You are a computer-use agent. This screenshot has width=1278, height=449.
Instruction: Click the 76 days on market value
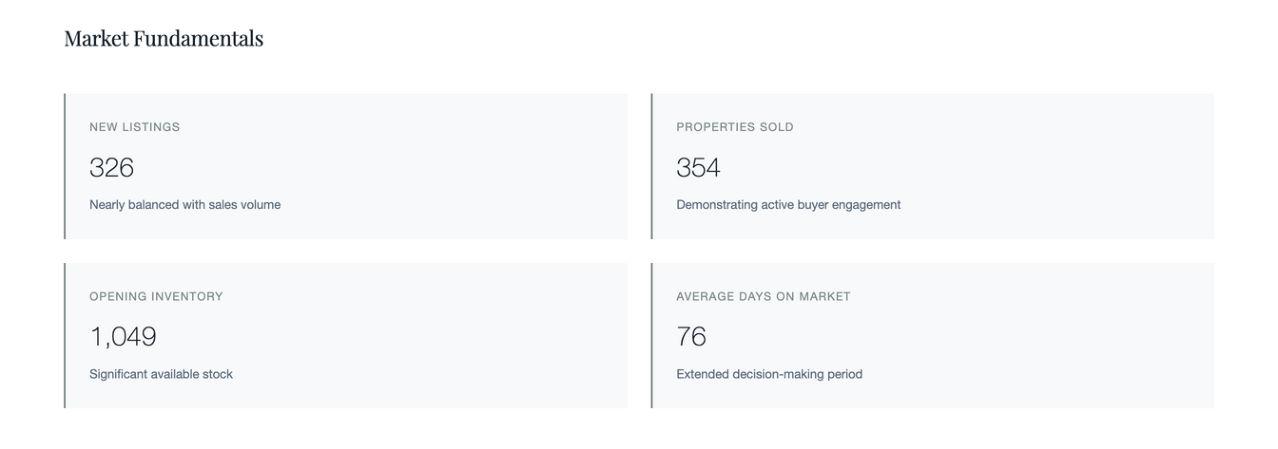coord(691,337)
